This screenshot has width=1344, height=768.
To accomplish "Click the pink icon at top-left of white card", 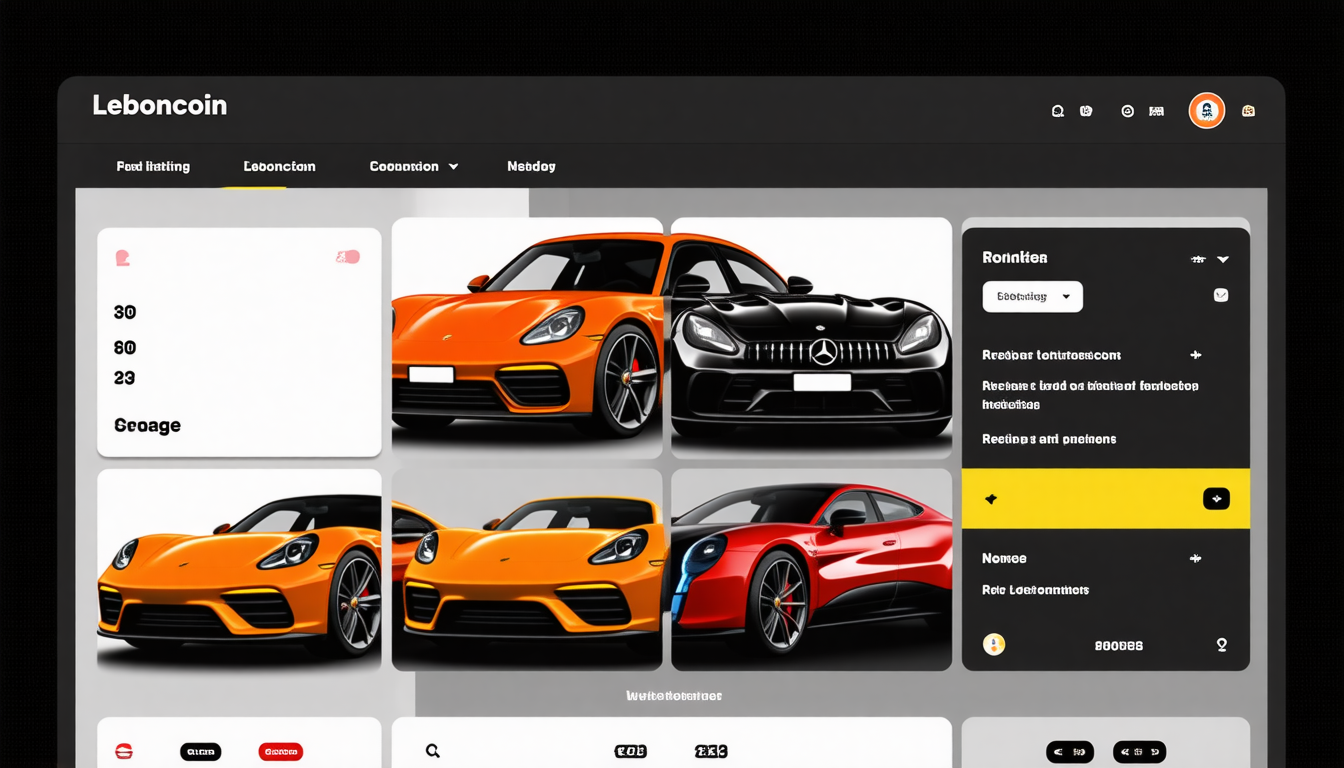I will [x=123, y=258].
